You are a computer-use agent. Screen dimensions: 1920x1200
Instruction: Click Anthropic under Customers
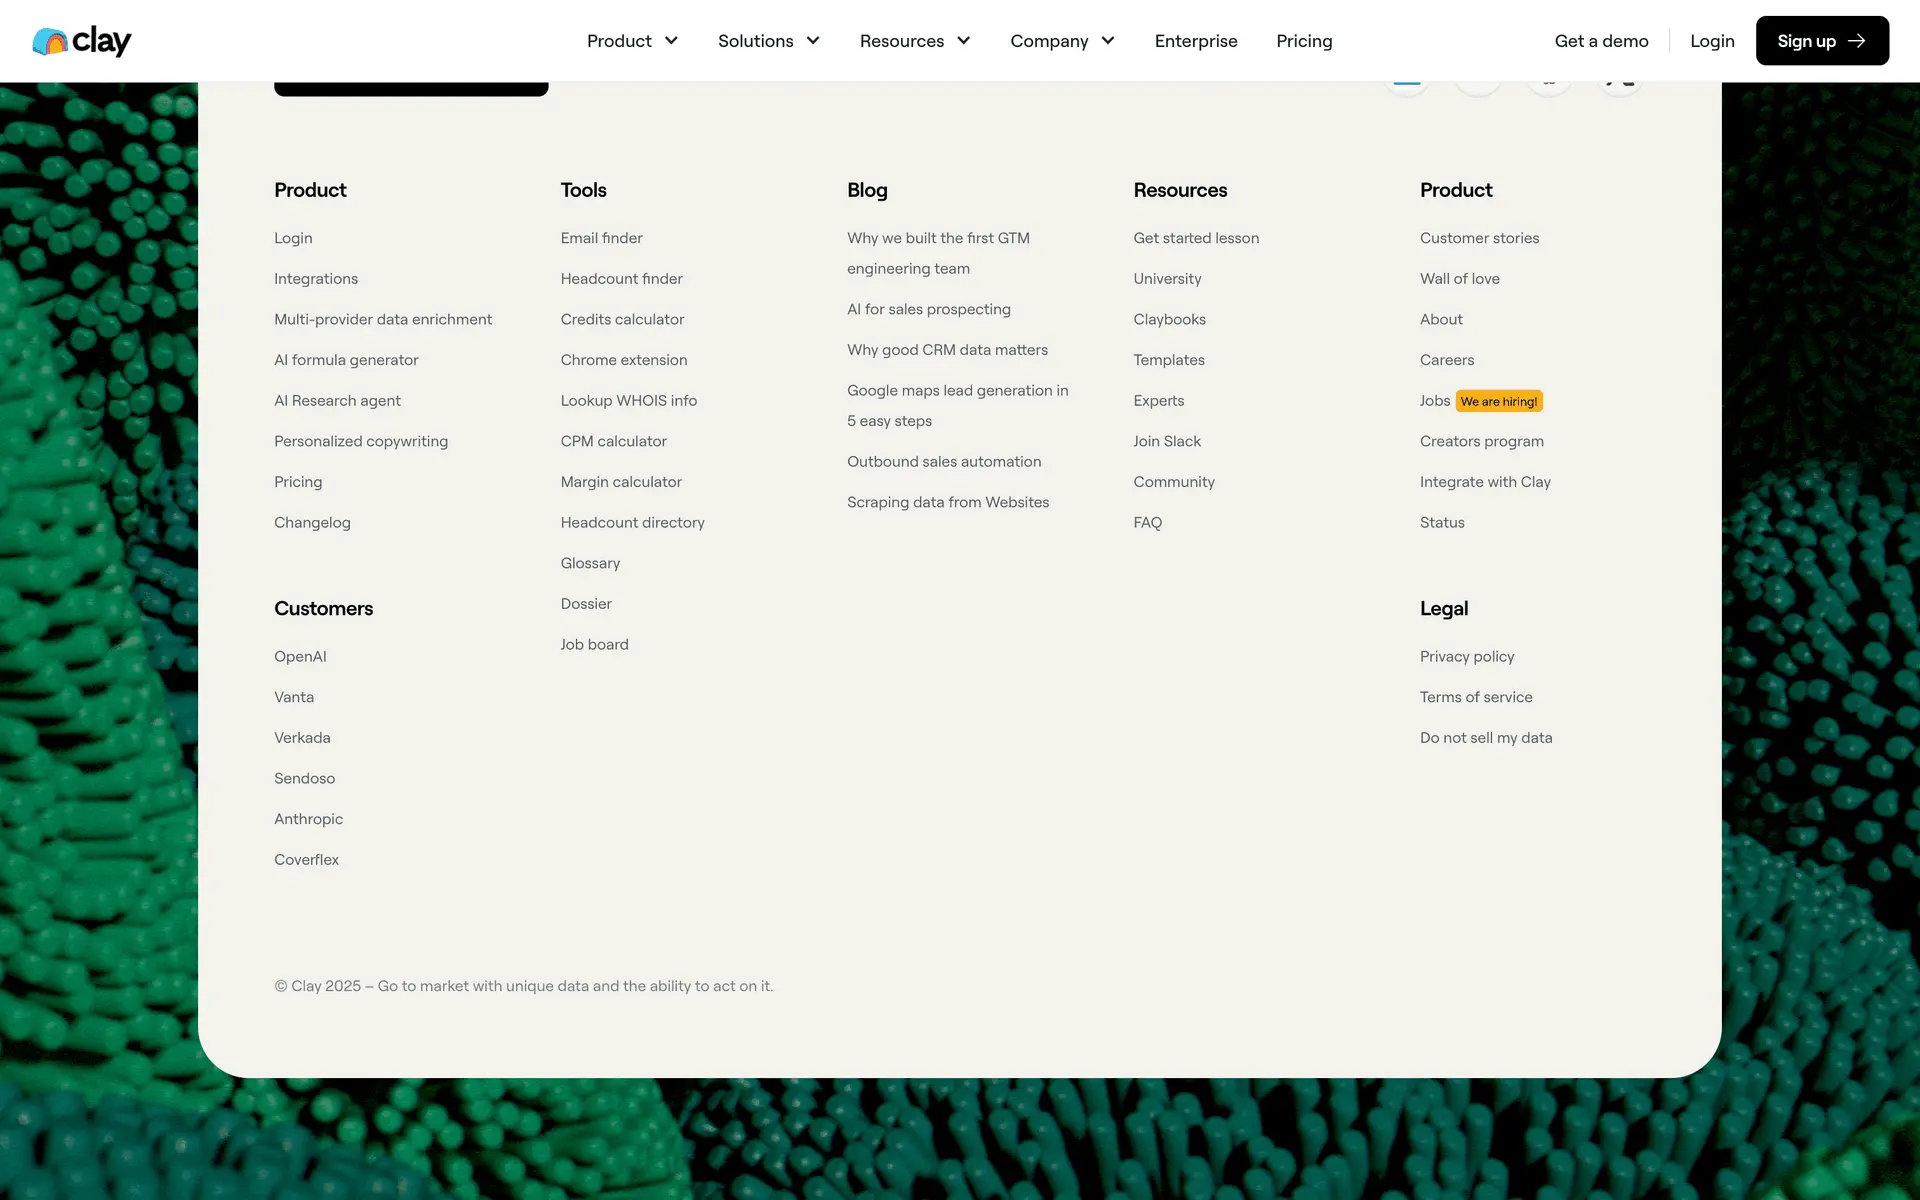pos(308,819)
